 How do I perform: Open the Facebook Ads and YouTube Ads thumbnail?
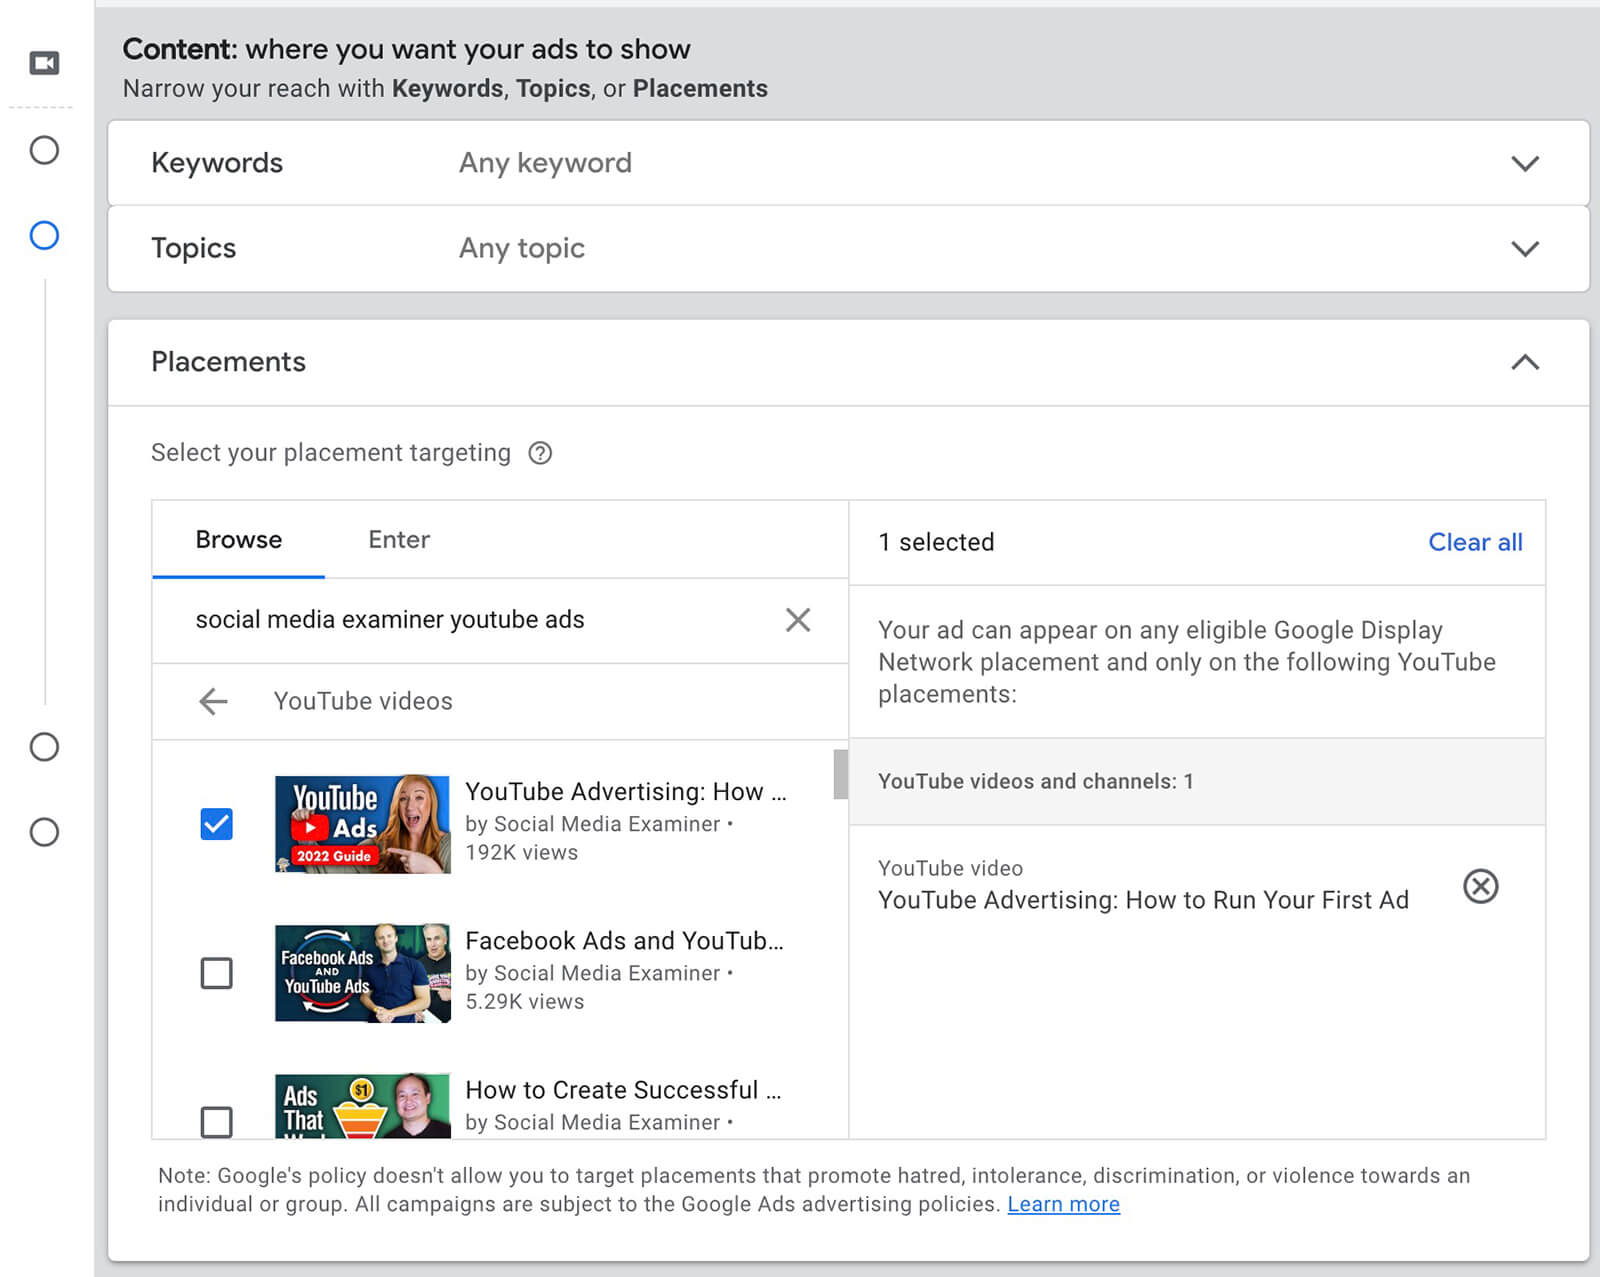pos(362,973)
